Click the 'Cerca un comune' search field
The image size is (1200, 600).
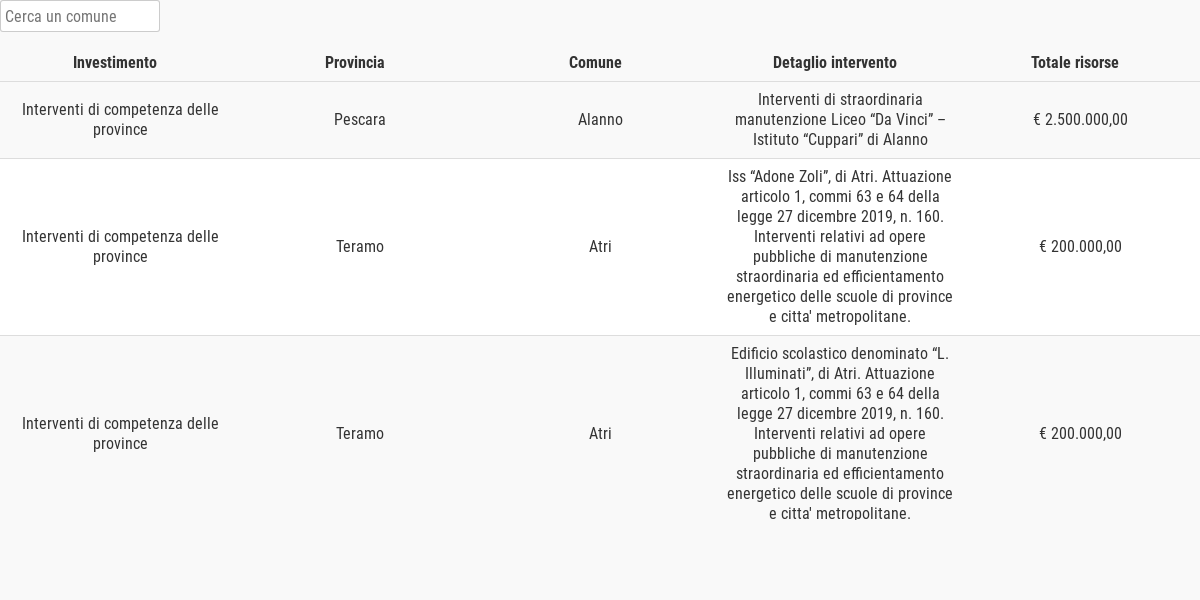[x=80, y=16]
